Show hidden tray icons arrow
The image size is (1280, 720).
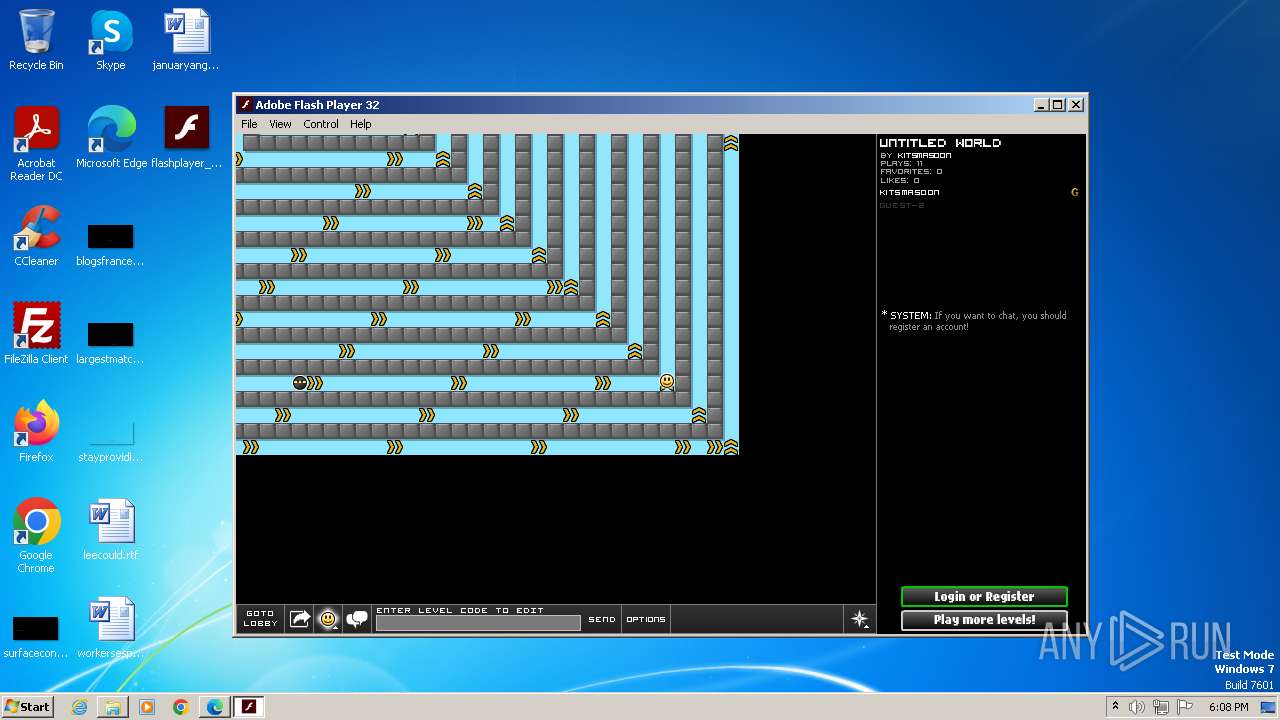click(x=1115, y=707)
